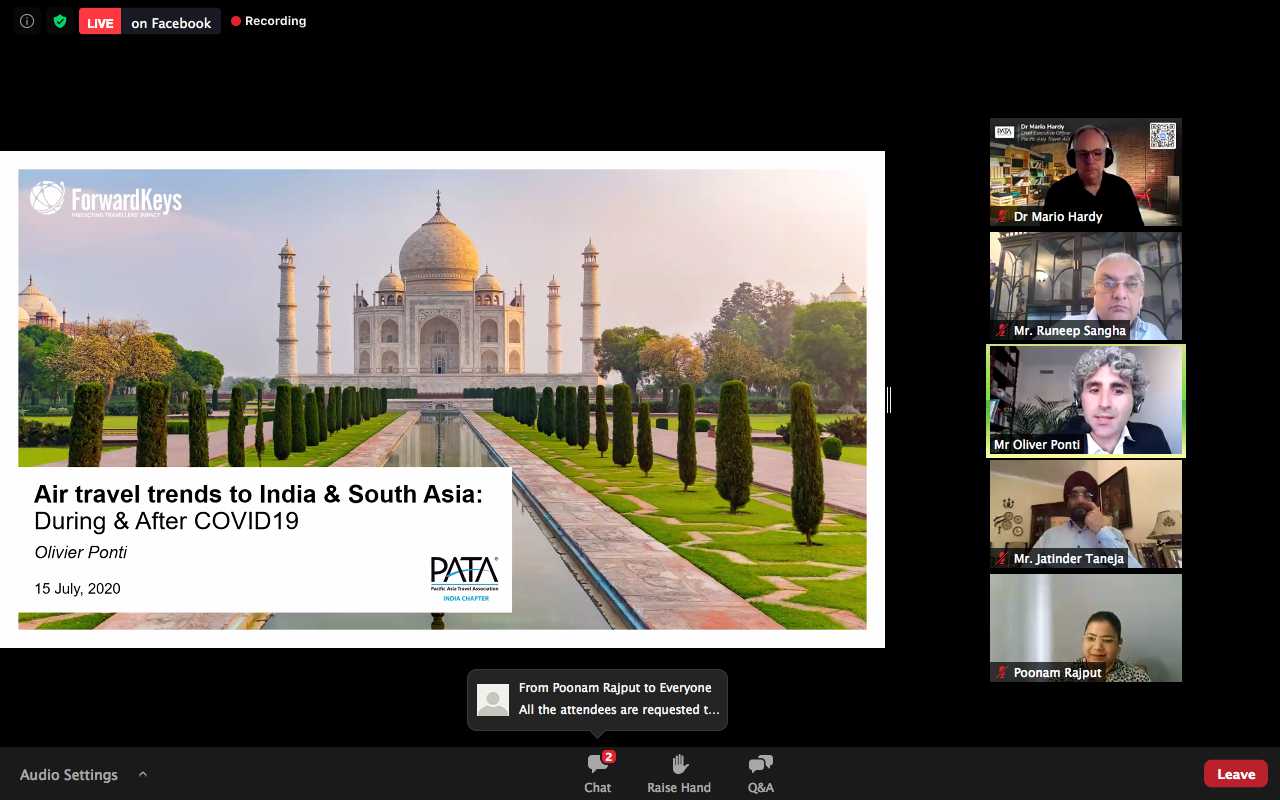Select Dr Mario Hardy video thumbnail
This screenshot has width=1280, height=800.
[1085, 172]
